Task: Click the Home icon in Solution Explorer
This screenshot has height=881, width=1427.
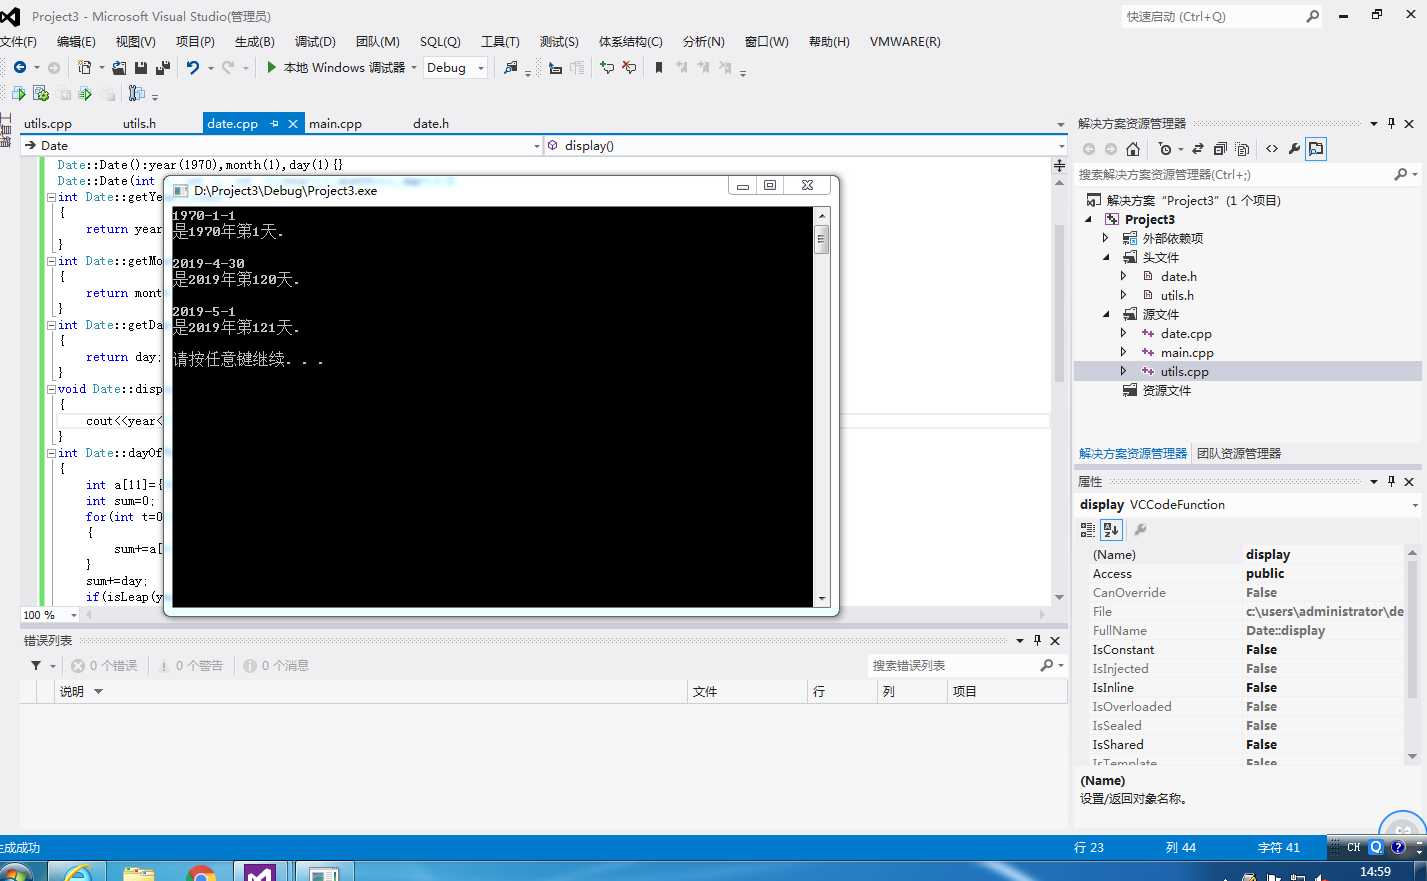Action: 1132,149
